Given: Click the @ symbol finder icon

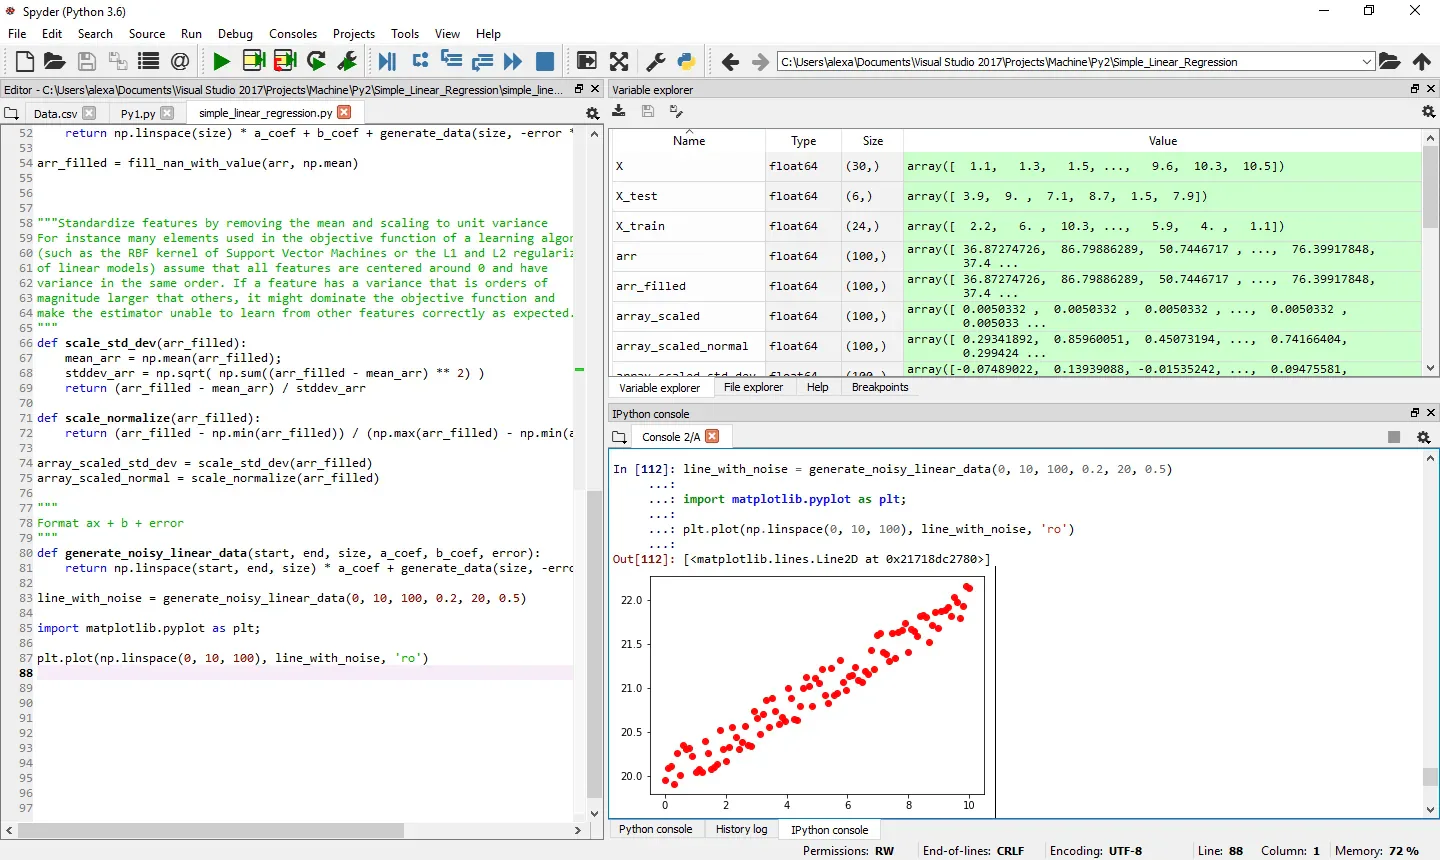Looking at the screenshot, I should tap(180, 62).
